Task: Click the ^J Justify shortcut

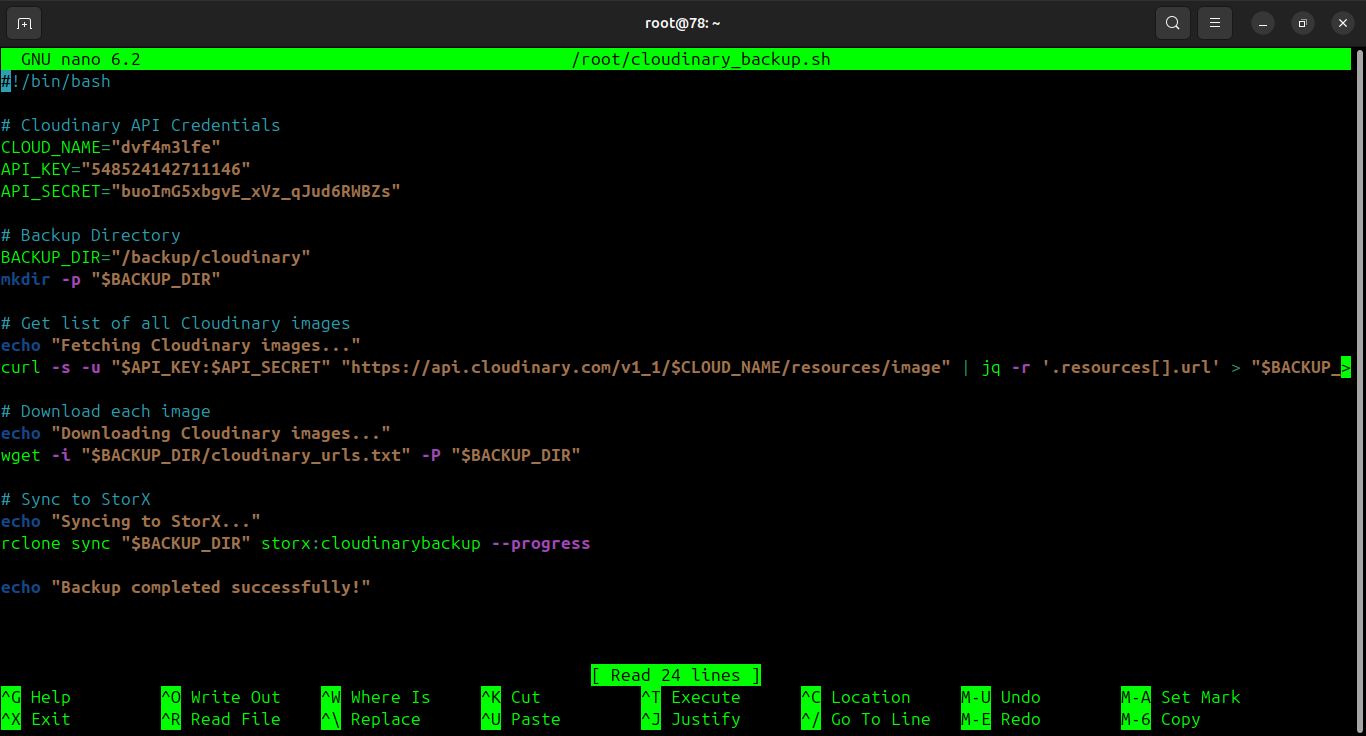Action: pos(691,719)
